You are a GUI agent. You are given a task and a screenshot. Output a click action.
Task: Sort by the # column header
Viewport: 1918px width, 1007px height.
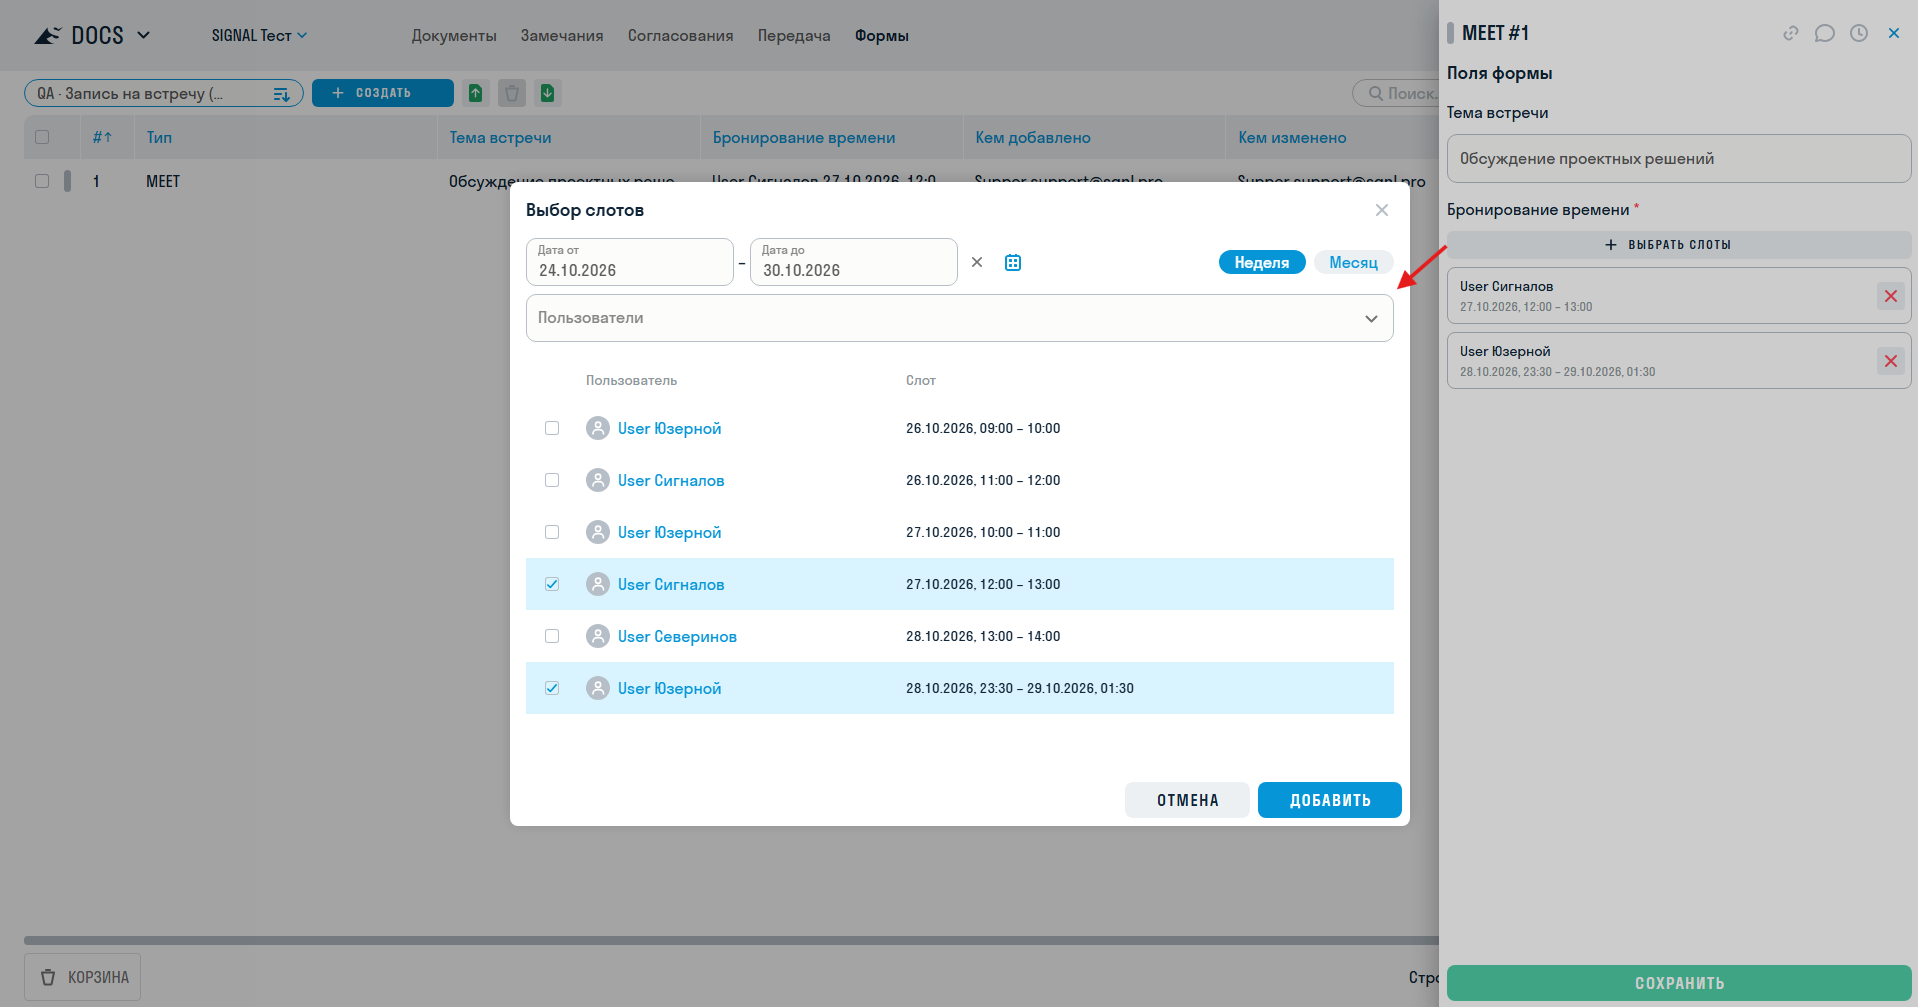click(x=102, y=137)
